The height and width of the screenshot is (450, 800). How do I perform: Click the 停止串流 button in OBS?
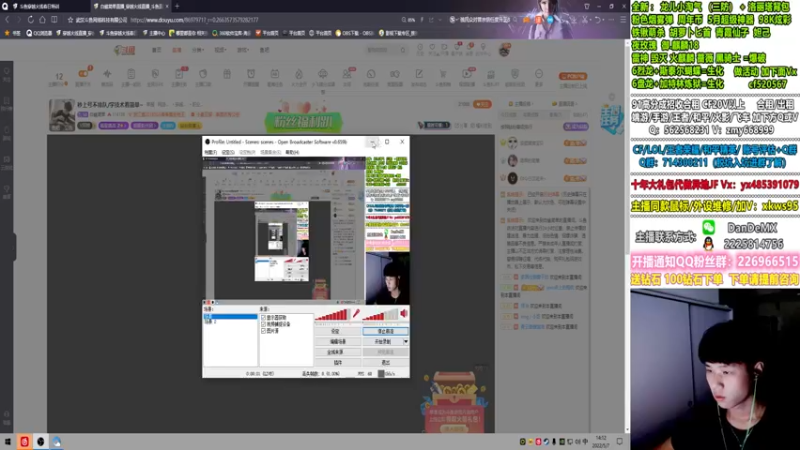385,331
